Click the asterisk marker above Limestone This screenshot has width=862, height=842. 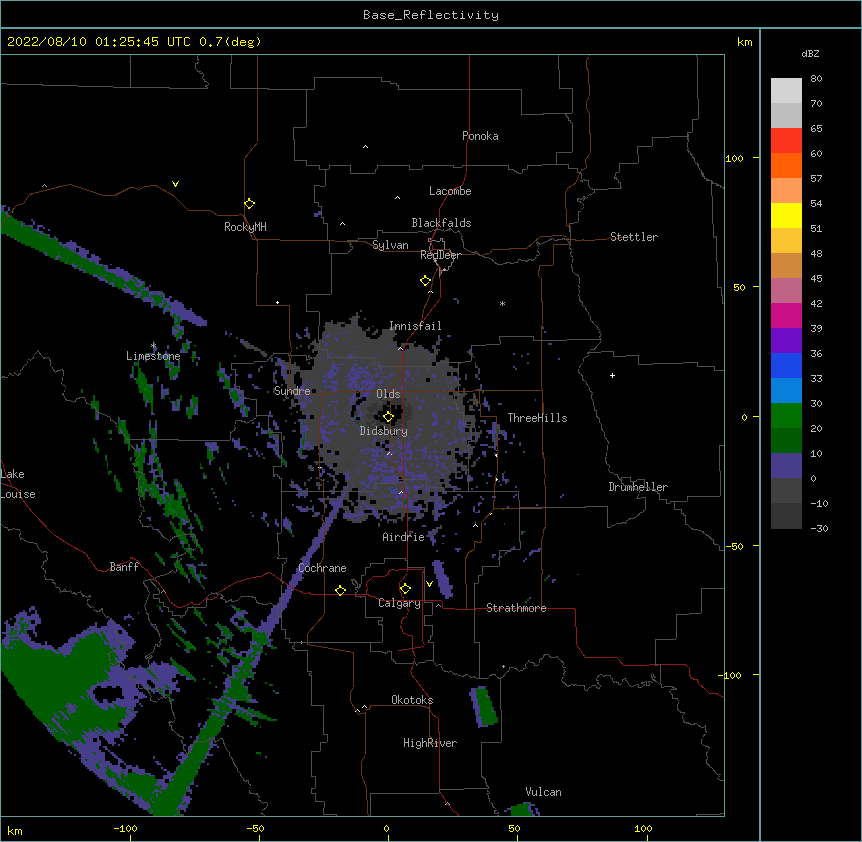pos(154,345)
